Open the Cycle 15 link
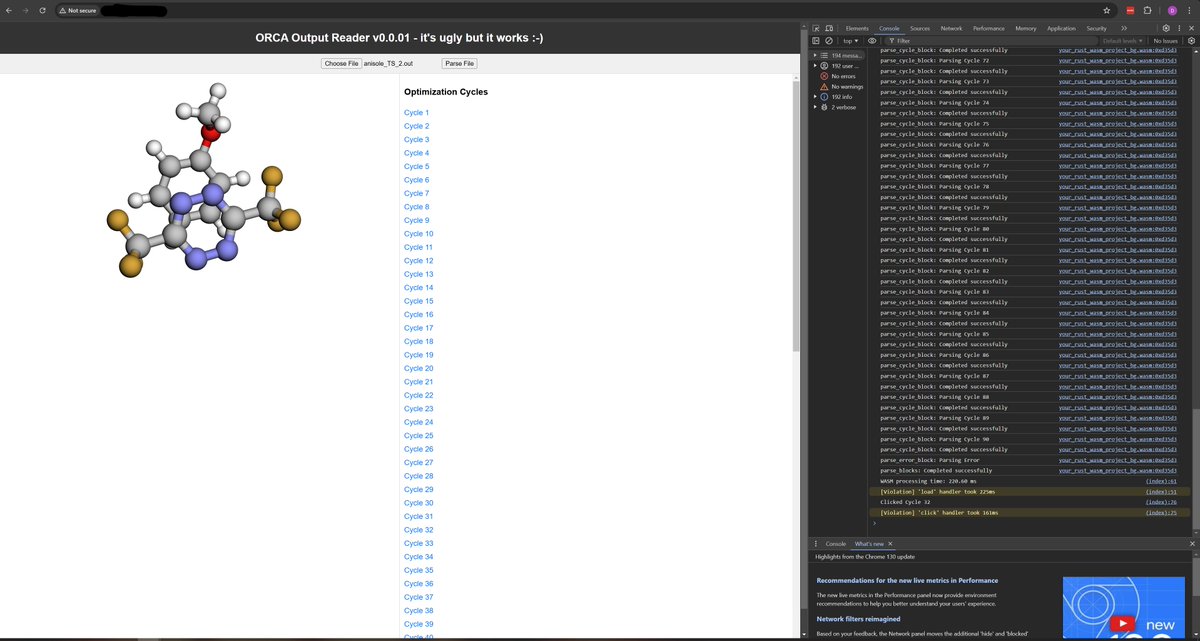 click(418, 301)
